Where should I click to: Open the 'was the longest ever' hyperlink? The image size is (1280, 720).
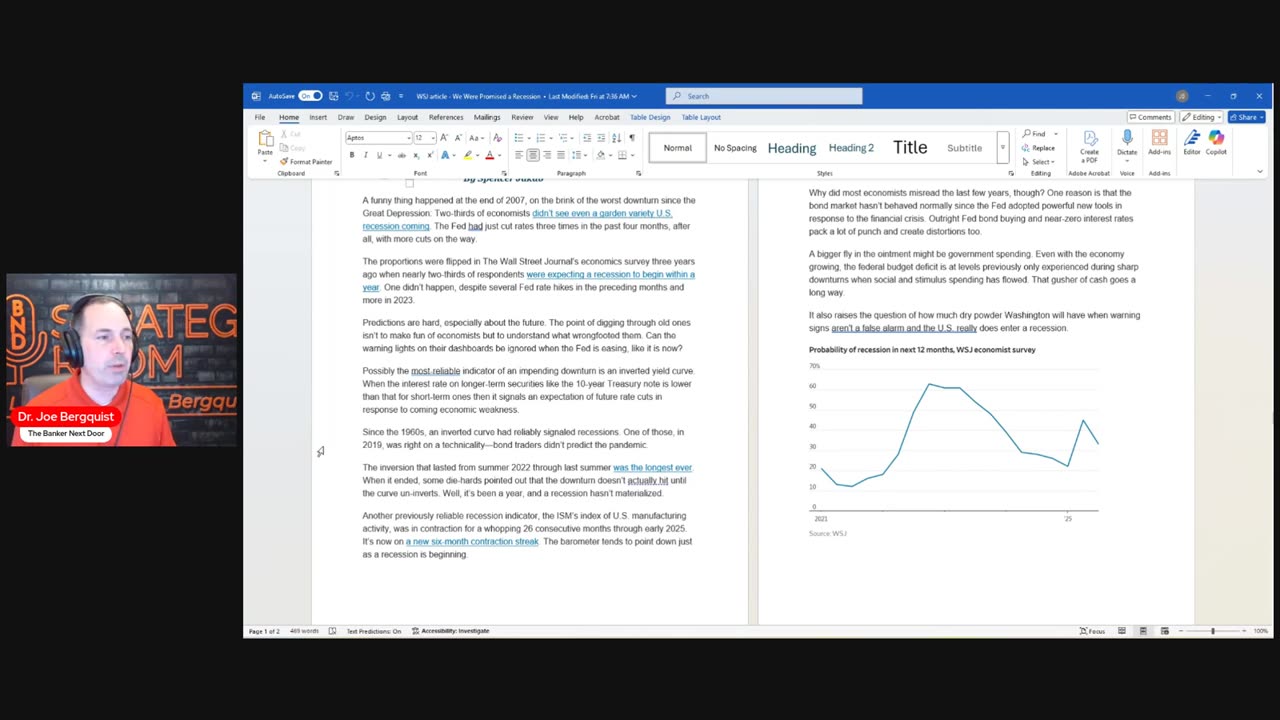(x=652, y=468)
